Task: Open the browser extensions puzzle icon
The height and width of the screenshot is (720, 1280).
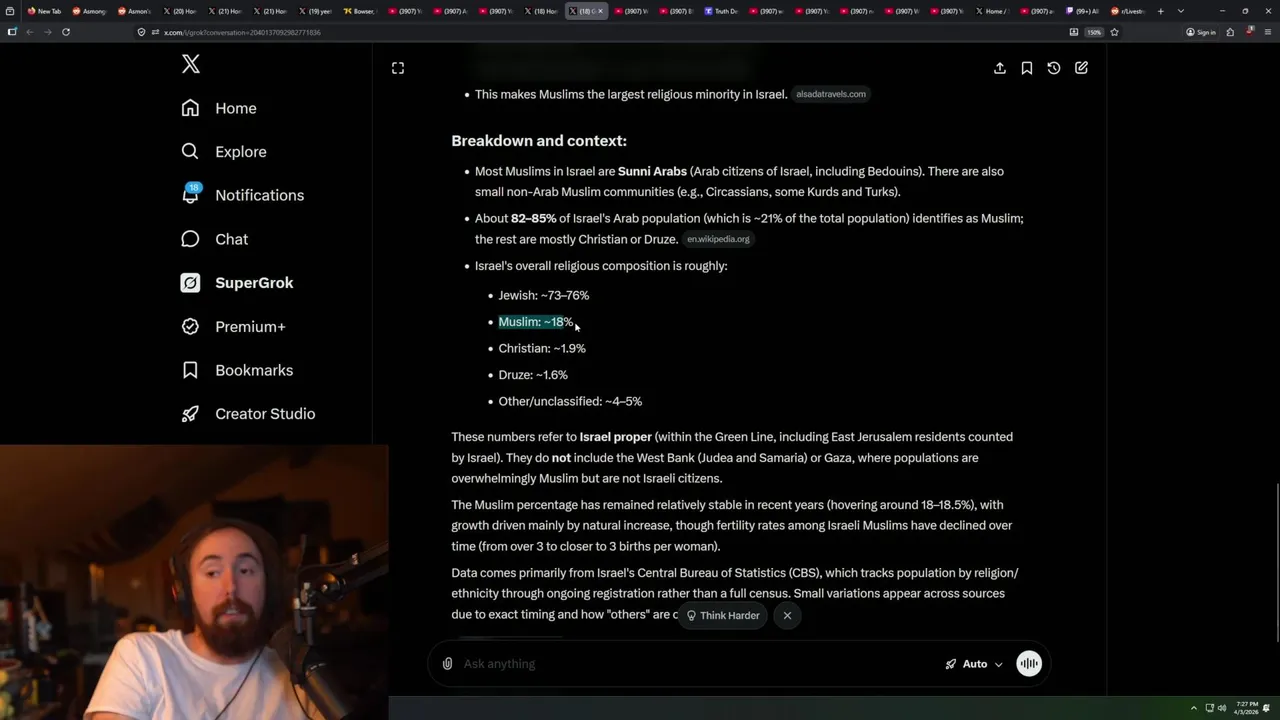Action: (1230, 32)
